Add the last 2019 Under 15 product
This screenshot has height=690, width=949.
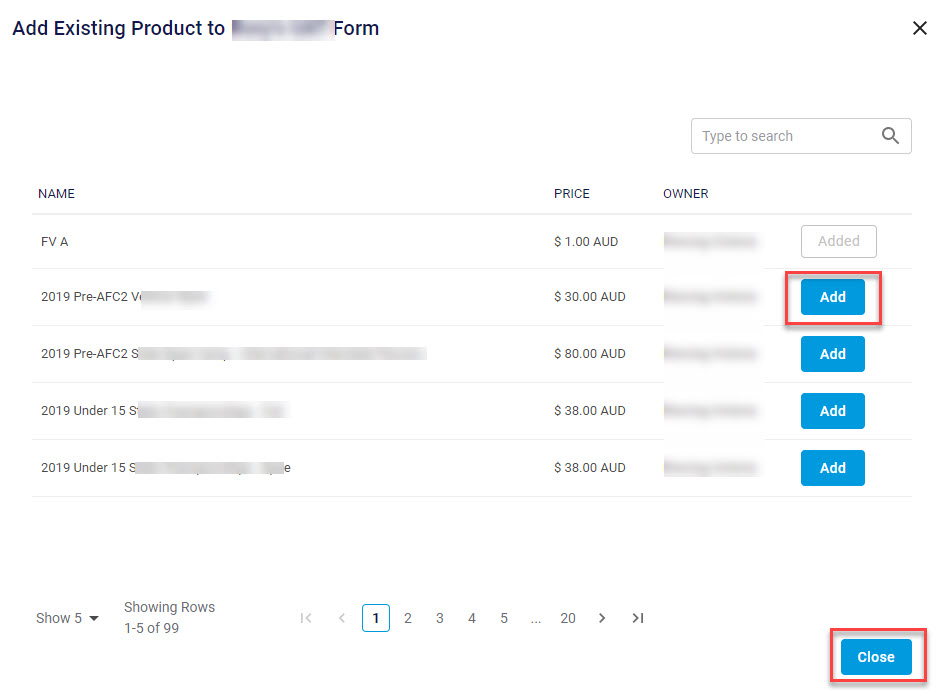(832, 468)
